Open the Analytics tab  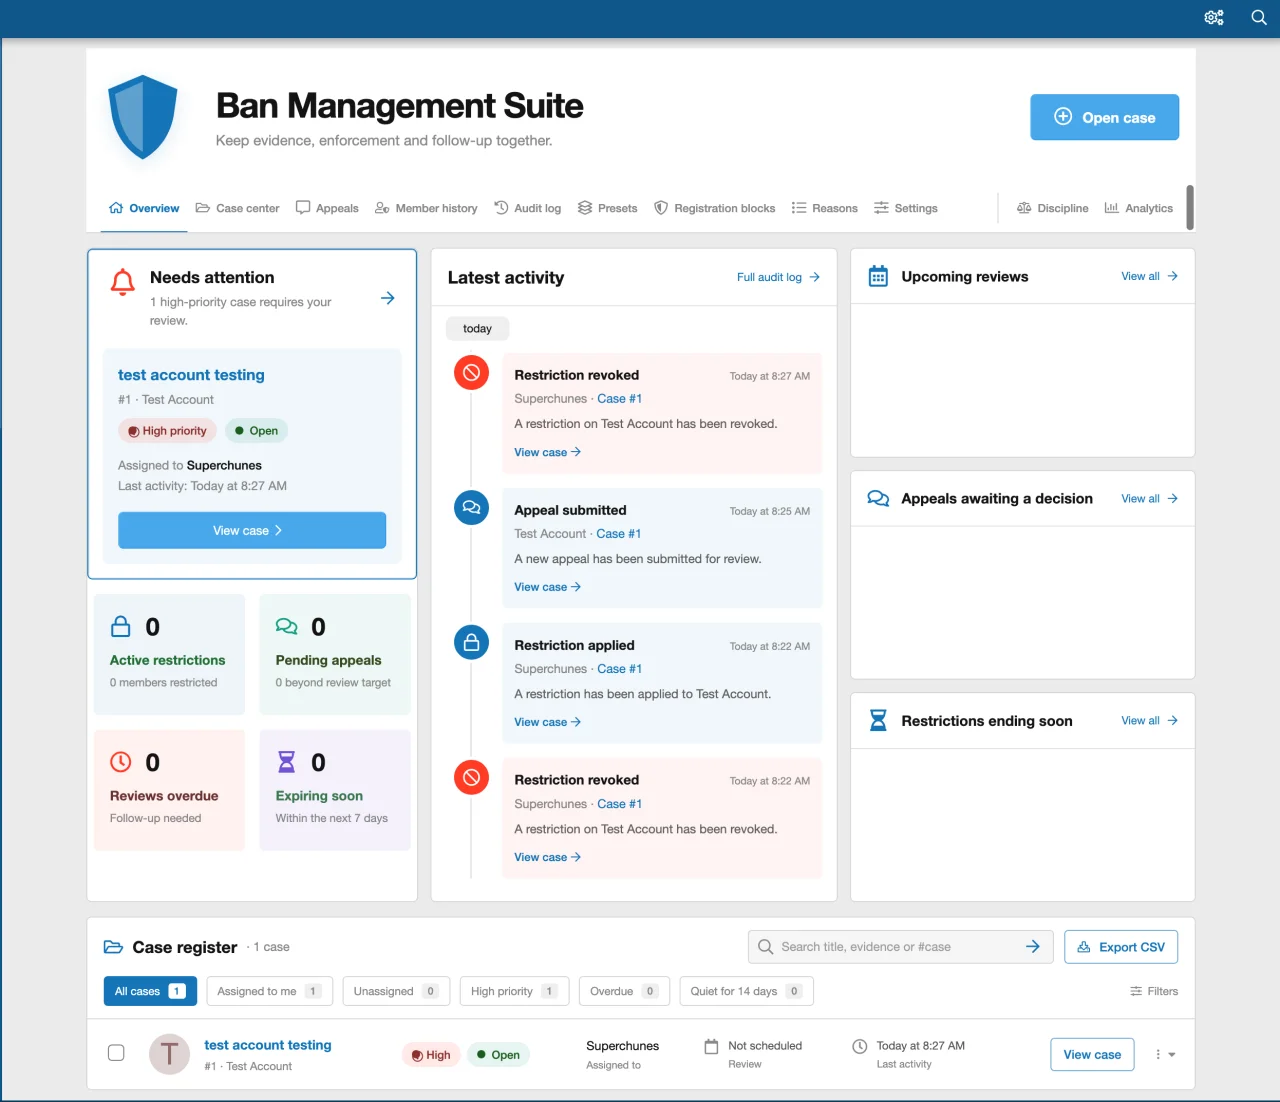[x=1138, y=208]
